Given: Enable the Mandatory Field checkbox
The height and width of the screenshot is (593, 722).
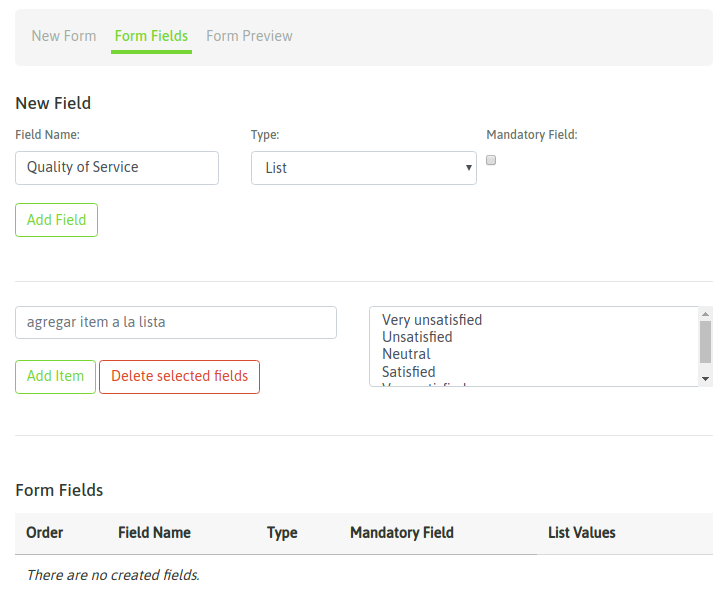Looking at the screenshot, I should [491, 160].
